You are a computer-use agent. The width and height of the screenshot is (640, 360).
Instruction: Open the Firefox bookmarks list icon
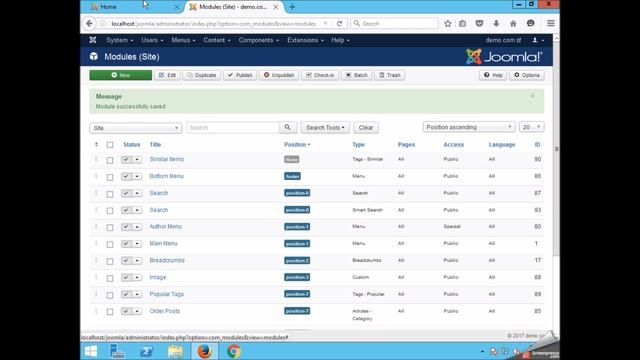462,24
